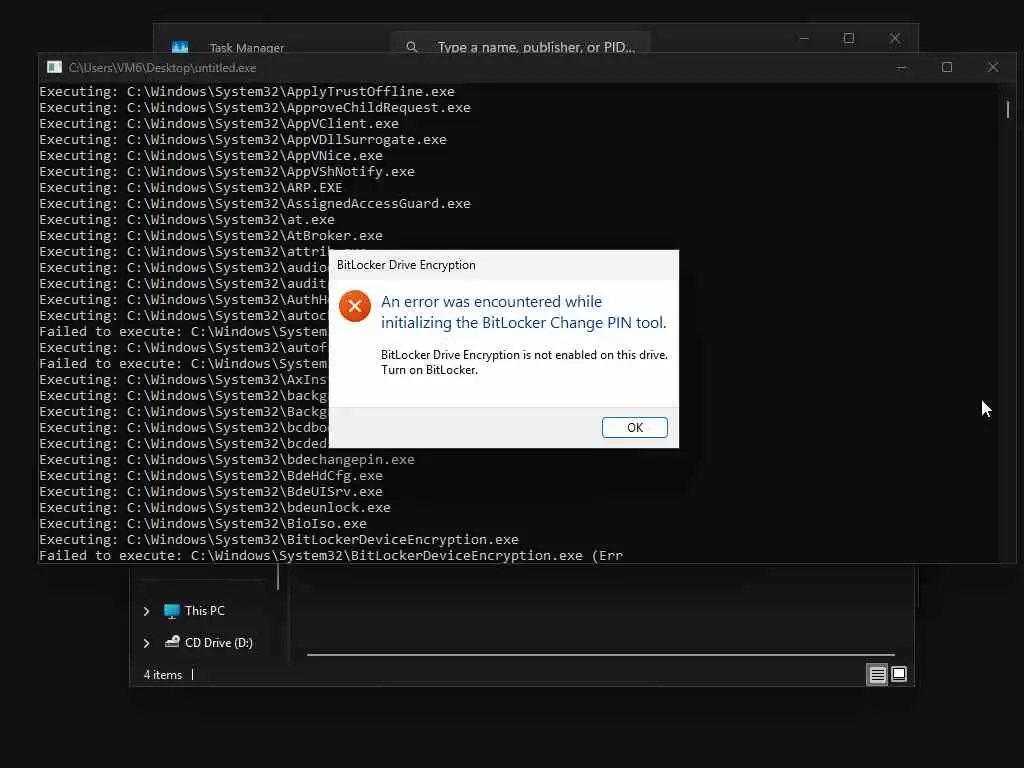The width and height of the screenshot is (1024, 768).
Task: Click 'BitLocker Drive Encryption is not enabled' message
Action: point(524,362)
